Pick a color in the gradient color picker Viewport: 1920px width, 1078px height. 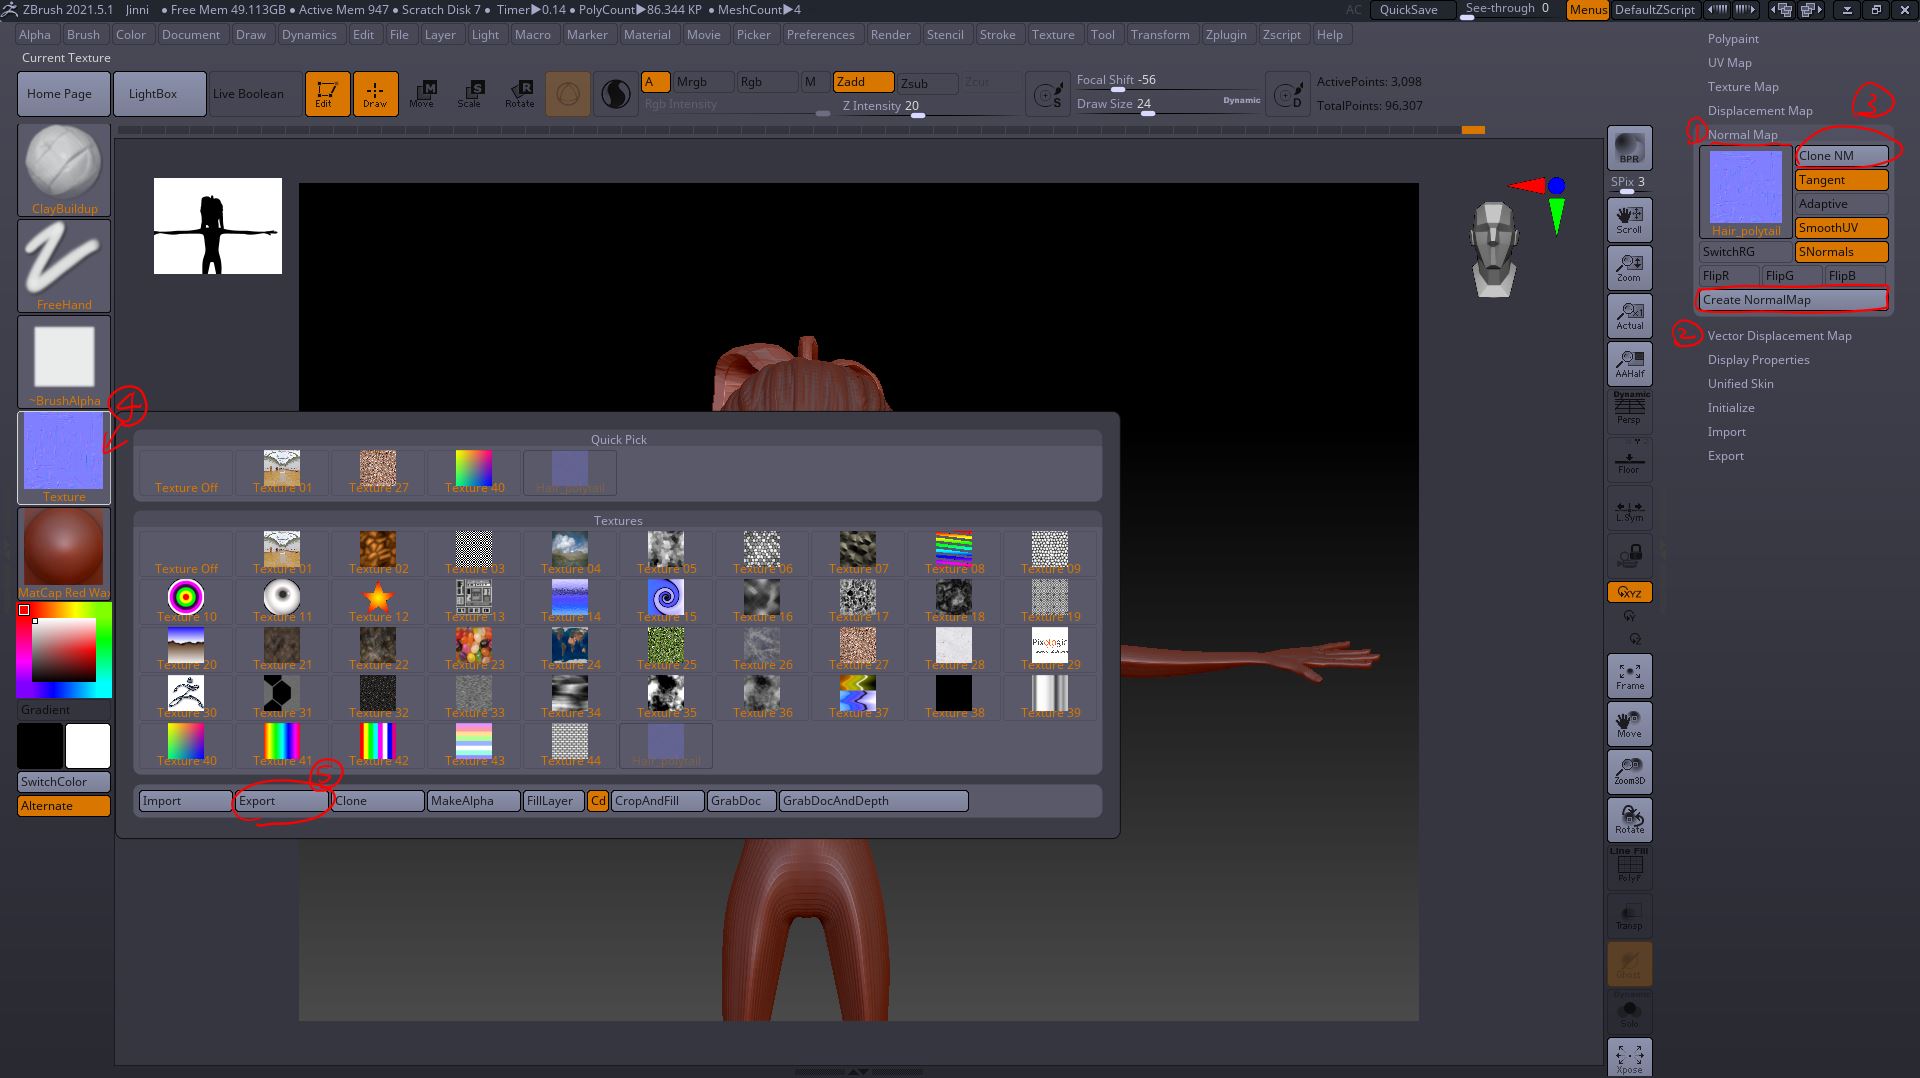[63, 648]
